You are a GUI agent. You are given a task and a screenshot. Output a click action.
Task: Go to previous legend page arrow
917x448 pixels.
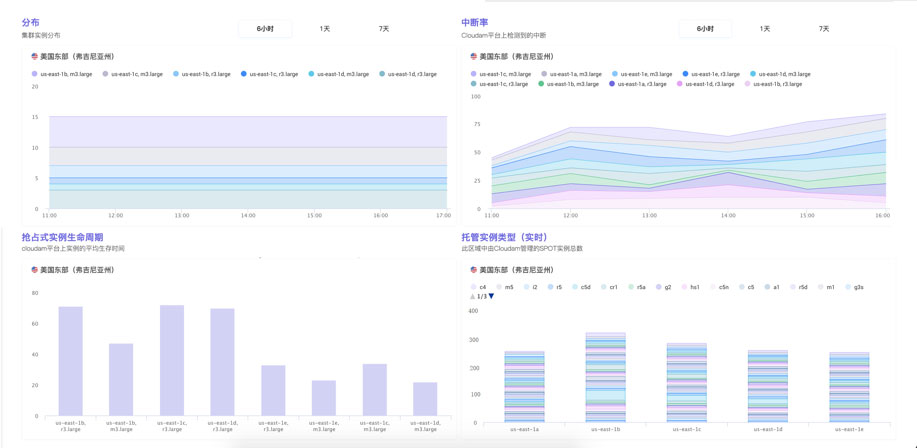[x=473, y=297]
